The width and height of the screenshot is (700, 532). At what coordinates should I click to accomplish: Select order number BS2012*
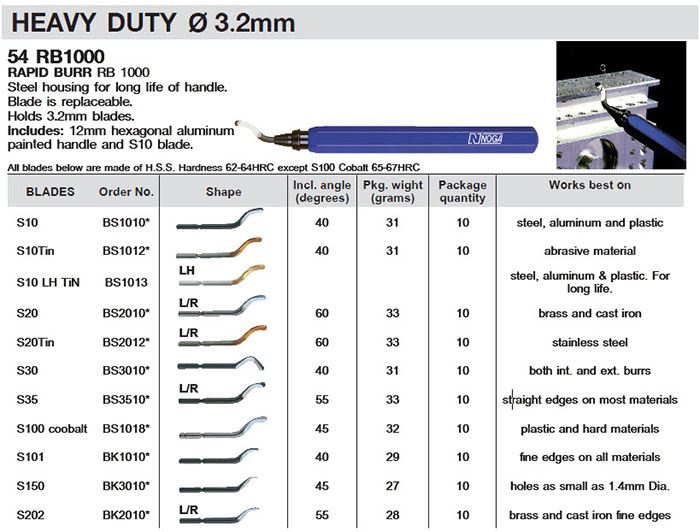point(126,342)
